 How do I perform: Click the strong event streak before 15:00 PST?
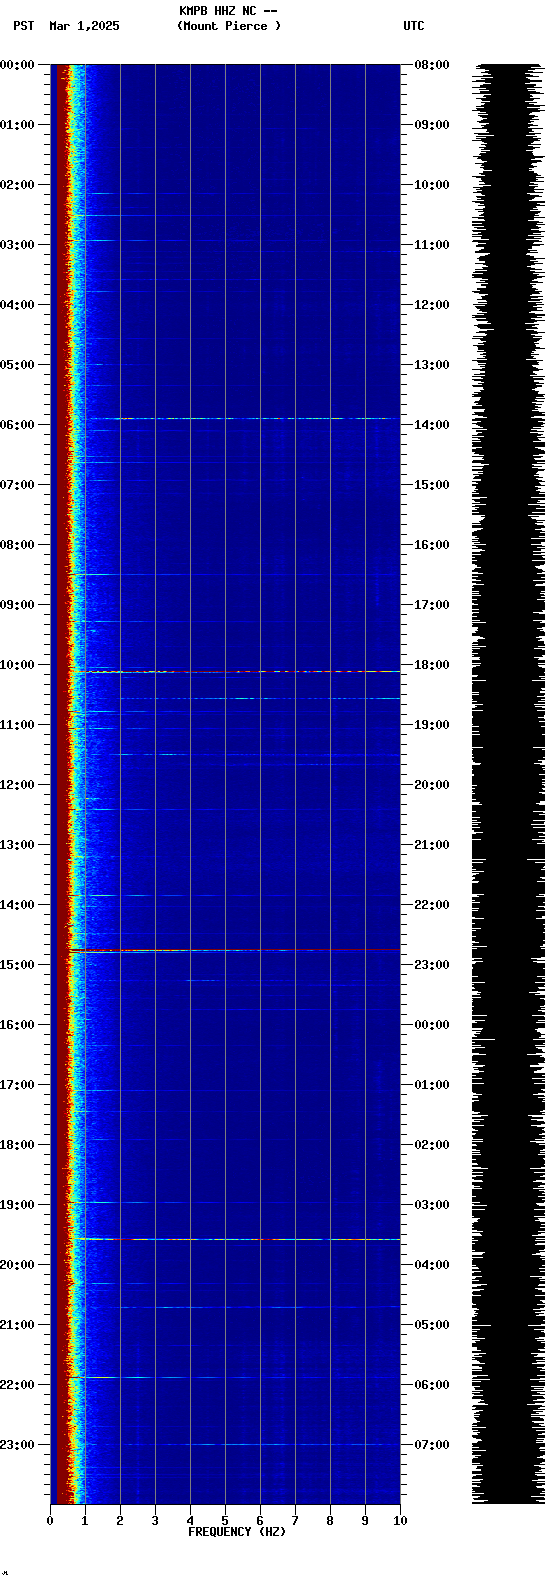[234, 951]
